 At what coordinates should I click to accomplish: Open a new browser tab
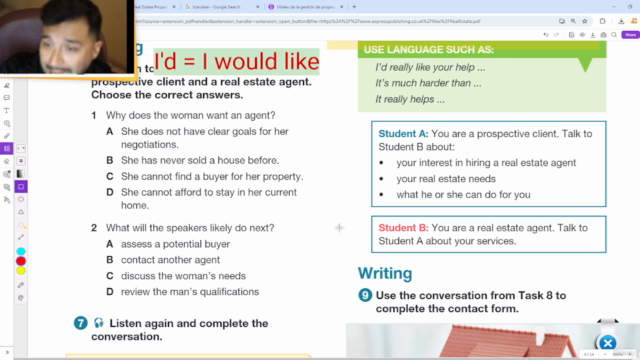[354, 7]
